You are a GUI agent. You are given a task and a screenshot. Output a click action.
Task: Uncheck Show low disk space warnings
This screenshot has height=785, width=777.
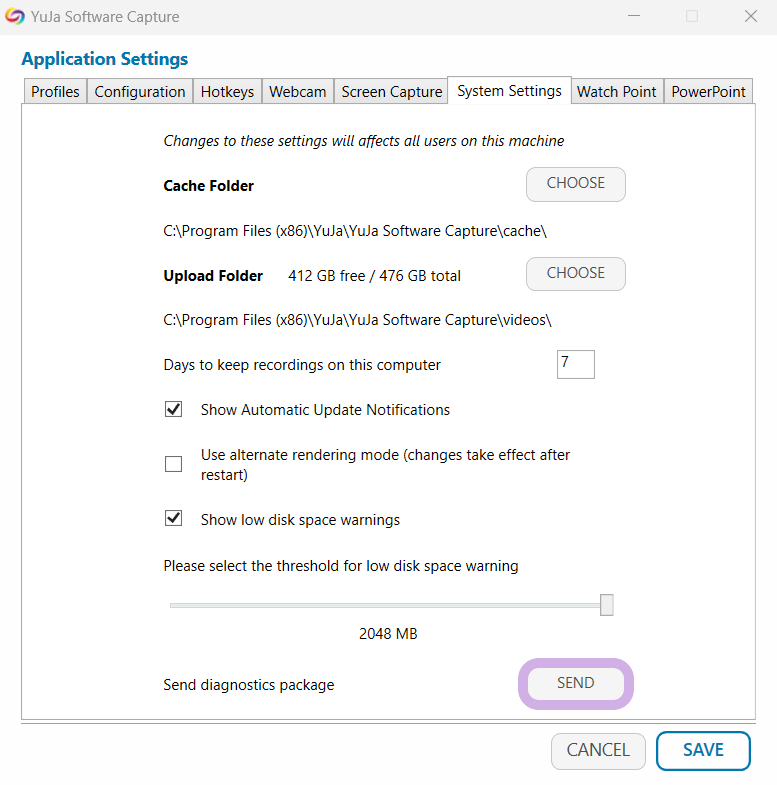174,519
